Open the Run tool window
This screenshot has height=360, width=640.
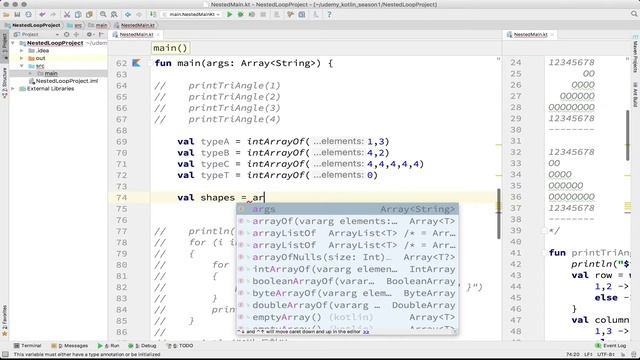(x=109, y=346)
